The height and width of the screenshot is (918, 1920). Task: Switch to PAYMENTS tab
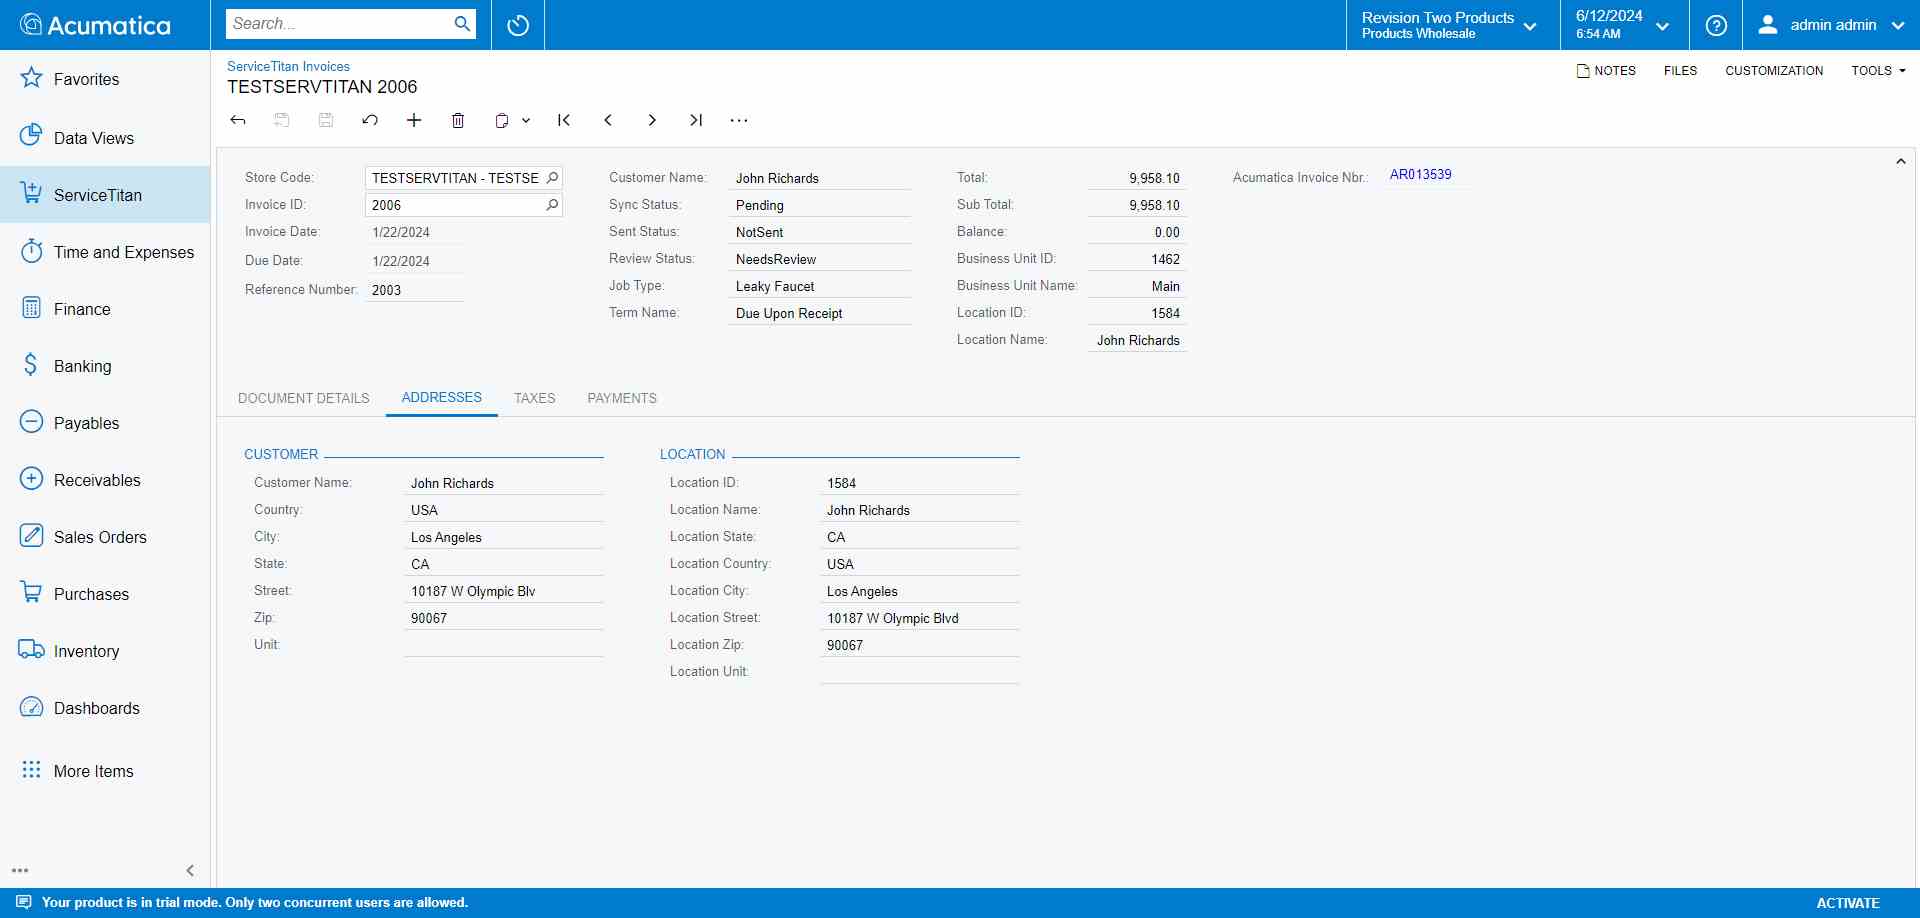tap(622, 398)
